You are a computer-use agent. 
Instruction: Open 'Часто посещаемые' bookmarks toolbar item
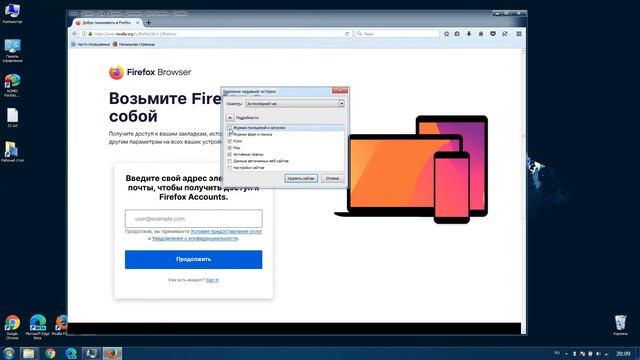[90, 44]
